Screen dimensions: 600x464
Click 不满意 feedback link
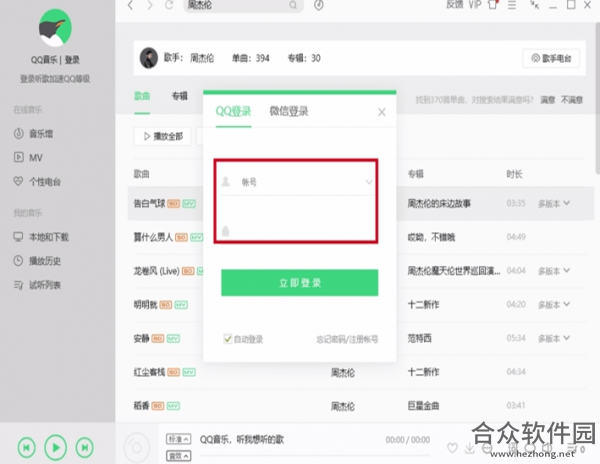pyautogui.click(x=572, y=100)
